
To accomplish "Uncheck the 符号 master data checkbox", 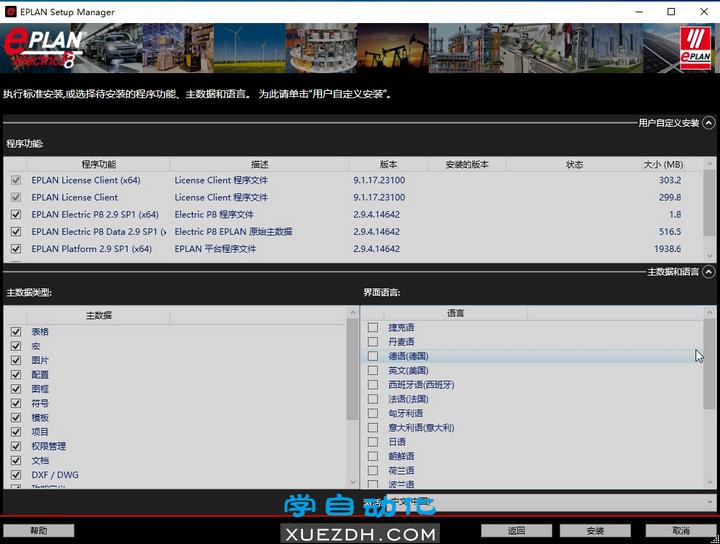I will (x=16, y=403).
